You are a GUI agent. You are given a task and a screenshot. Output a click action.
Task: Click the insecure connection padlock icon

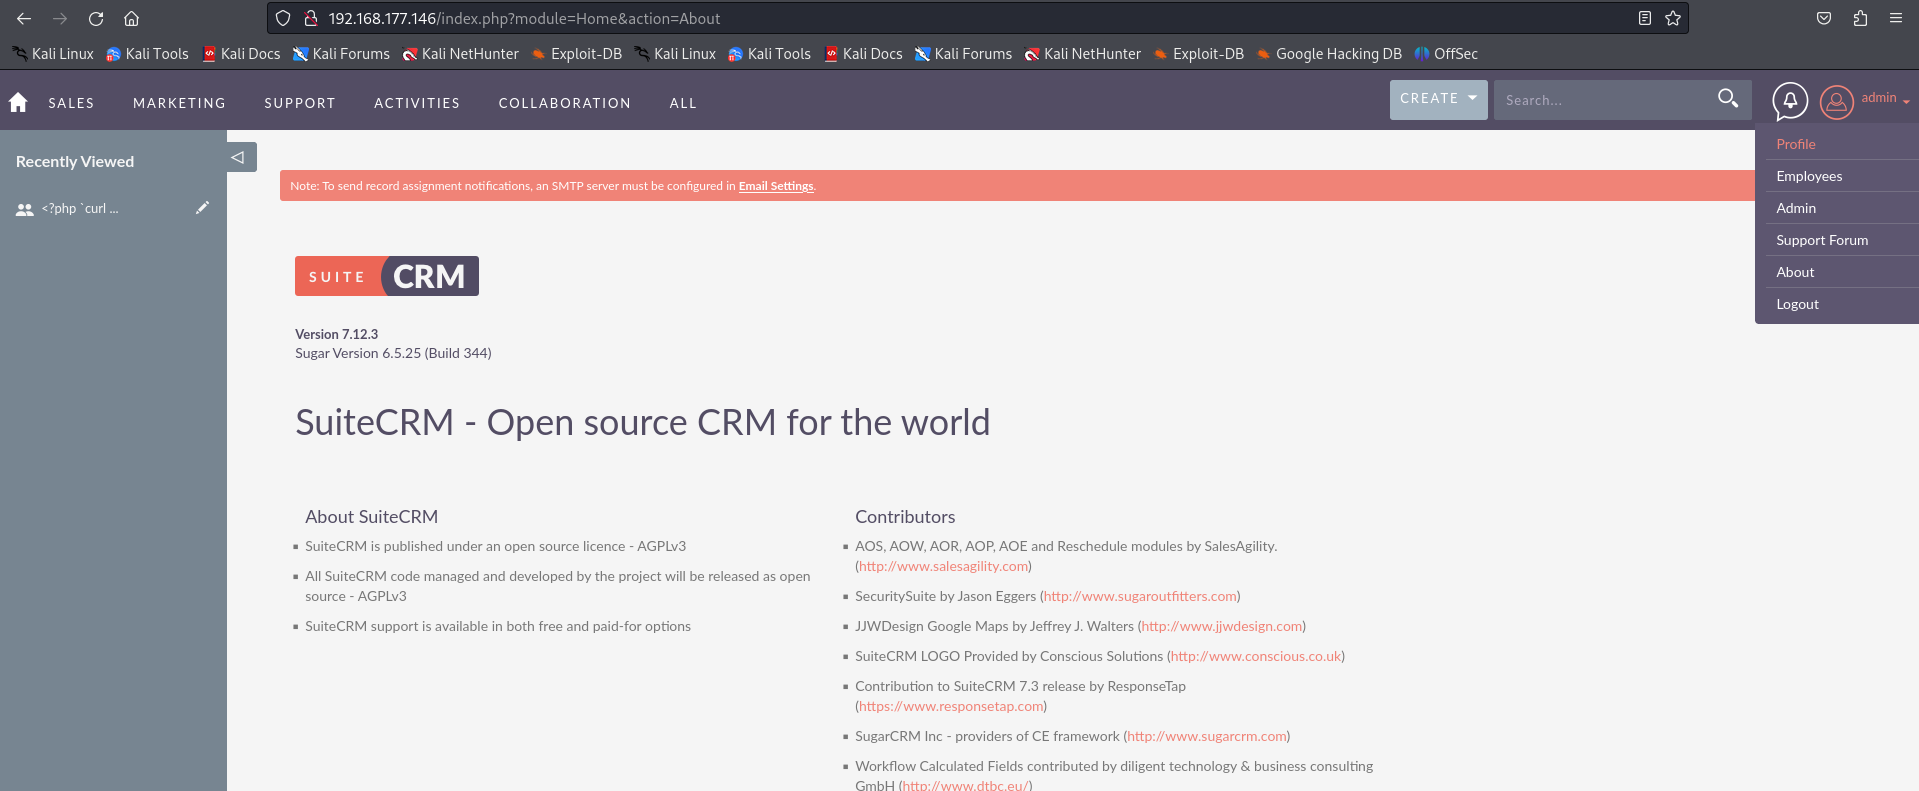click(x=310, y=18)
